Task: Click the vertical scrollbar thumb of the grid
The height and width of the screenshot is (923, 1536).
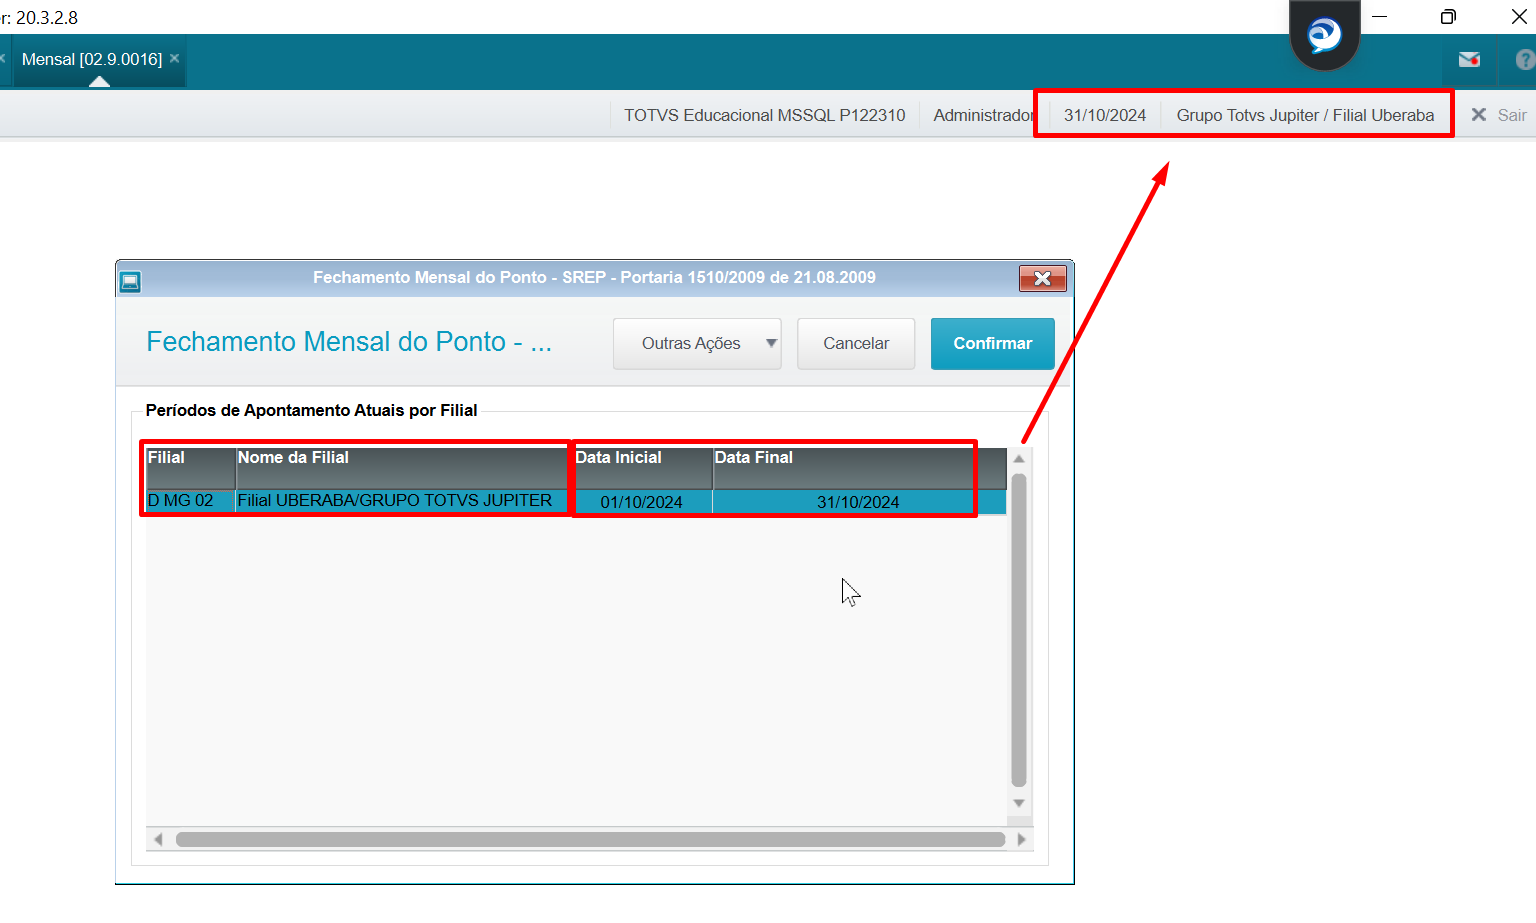Action: pyautogui.click(x=1019, y=630)
